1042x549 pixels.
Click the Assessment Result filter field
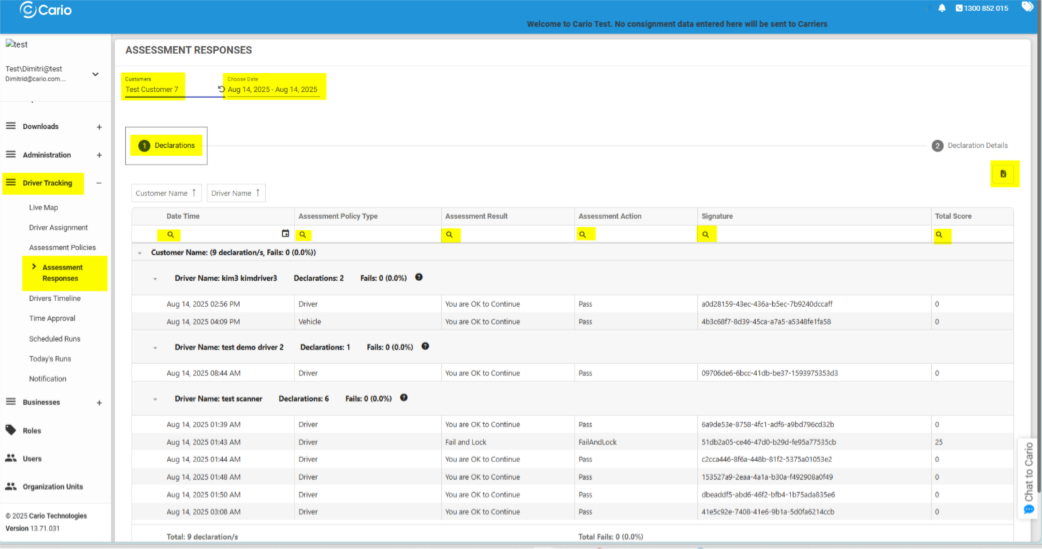tap(514, 234)
